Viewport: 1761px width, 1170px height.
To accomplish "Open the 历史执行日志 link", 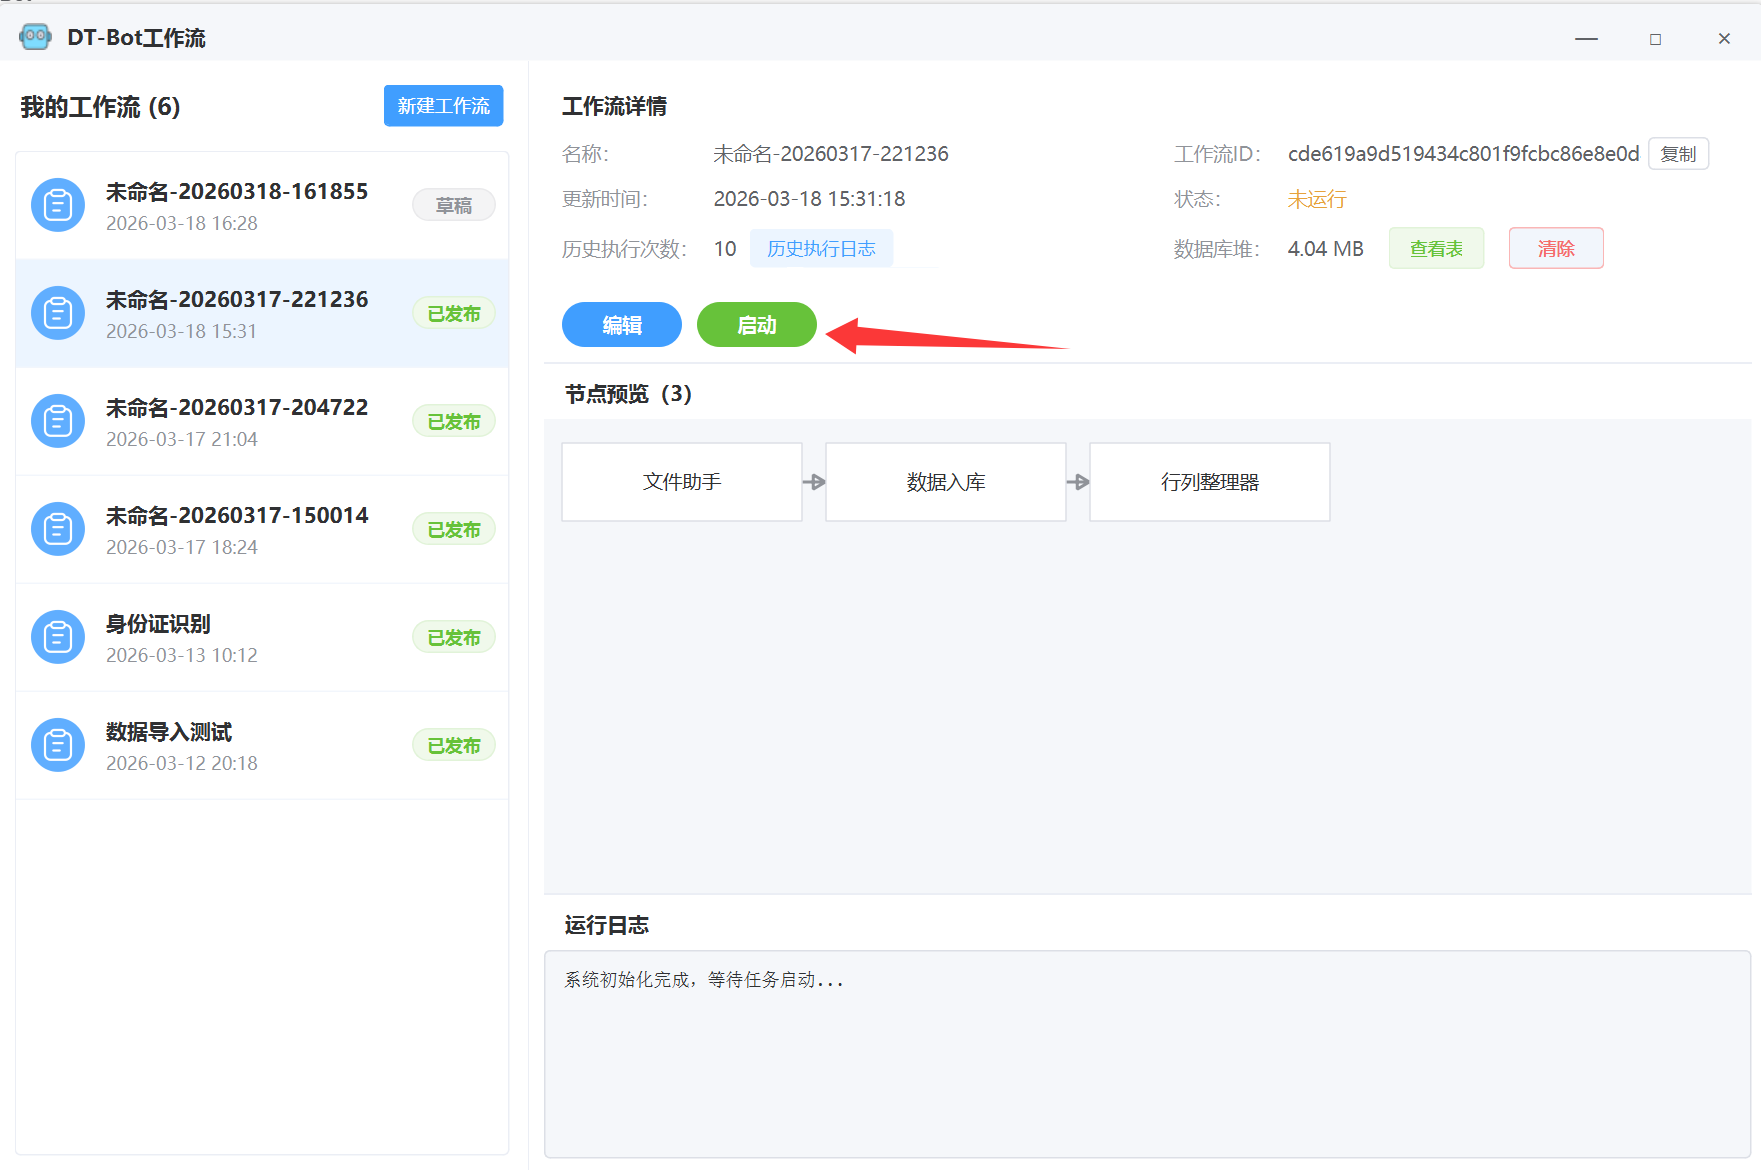I will [x=821, y=249].
